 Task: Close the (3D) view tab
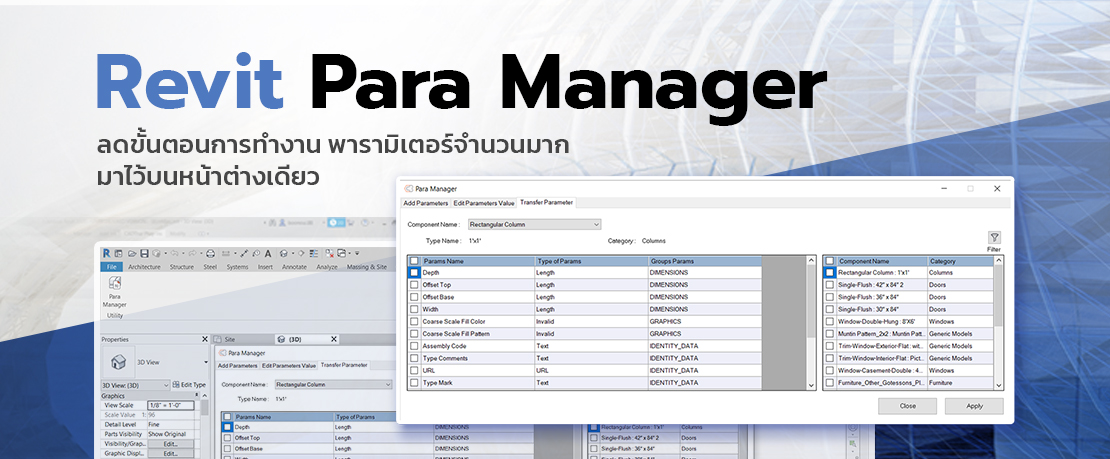point(333,339)
